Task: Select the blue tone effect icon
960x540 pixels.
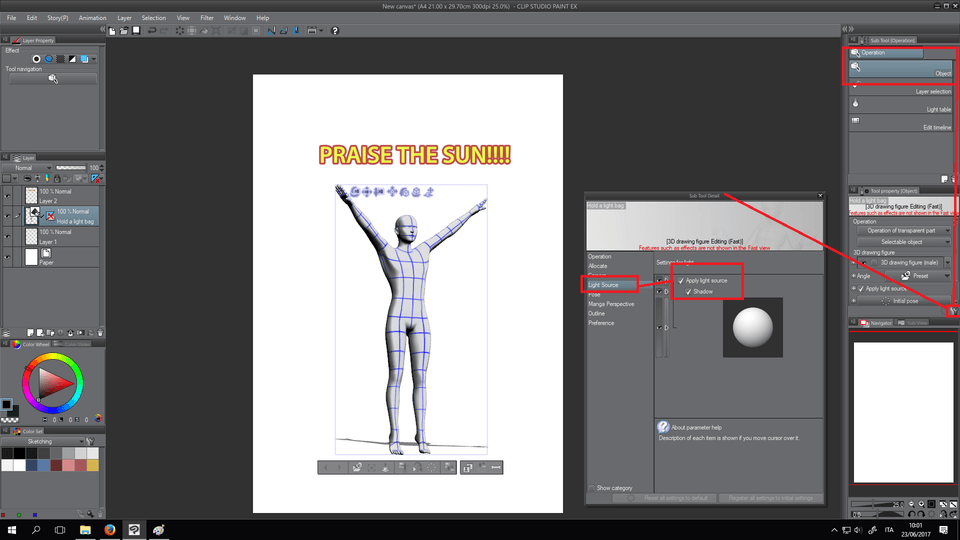Action: click(48, 59)
